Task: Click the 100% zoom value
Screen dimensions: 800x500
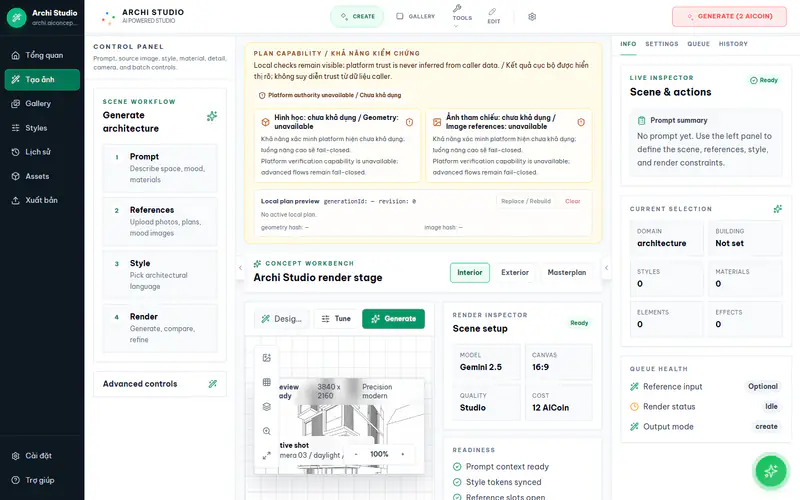Action: 379,454
